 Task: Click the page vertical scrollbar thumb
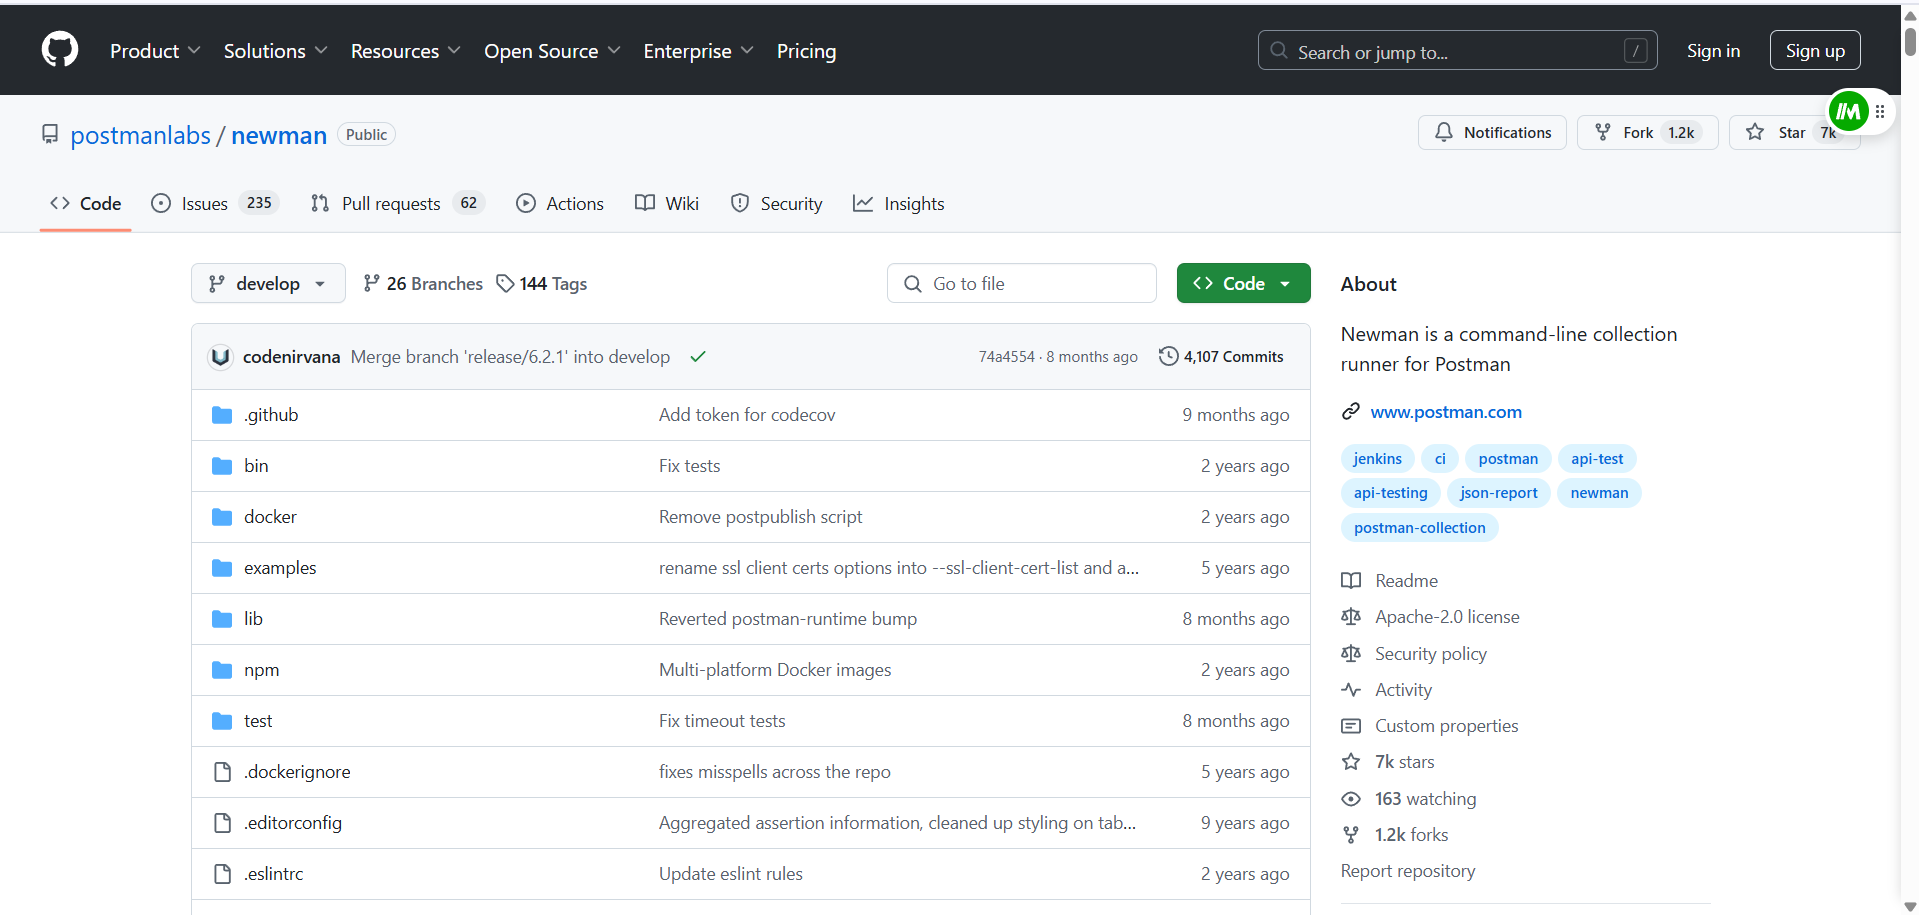1910,41
